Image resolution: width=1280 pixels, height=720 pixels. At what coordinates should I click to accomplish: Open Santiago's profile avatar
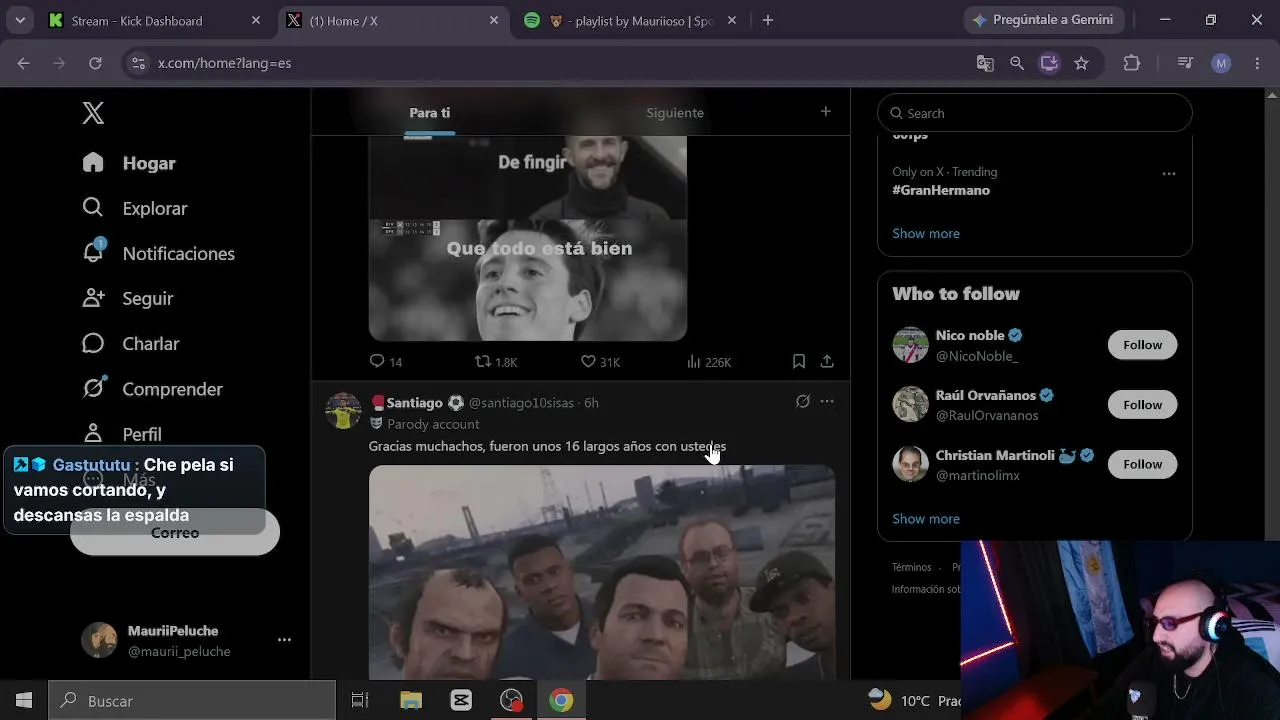click(343, 410)
